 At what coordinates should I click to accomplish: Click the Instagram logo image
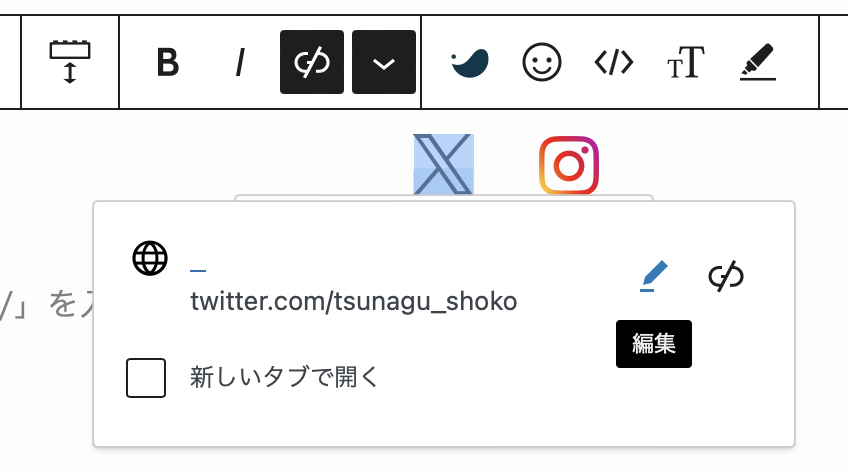point(569,165)
